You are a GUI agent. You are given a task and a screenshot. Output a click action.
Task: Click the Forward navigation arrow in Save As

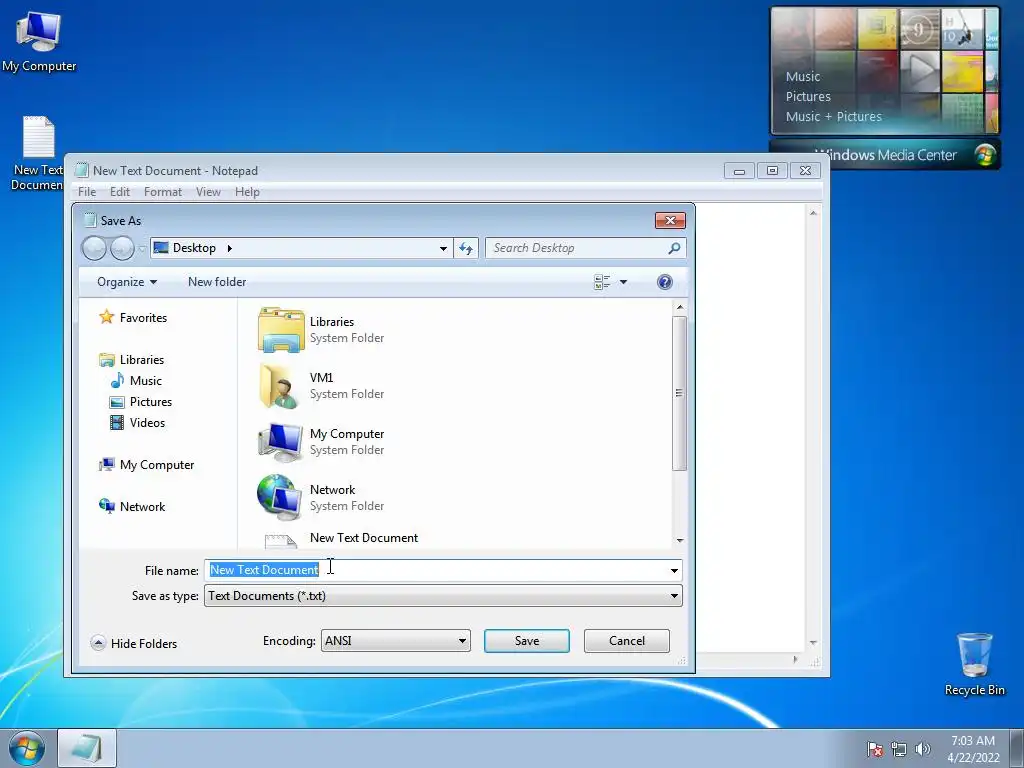[122, 248]
